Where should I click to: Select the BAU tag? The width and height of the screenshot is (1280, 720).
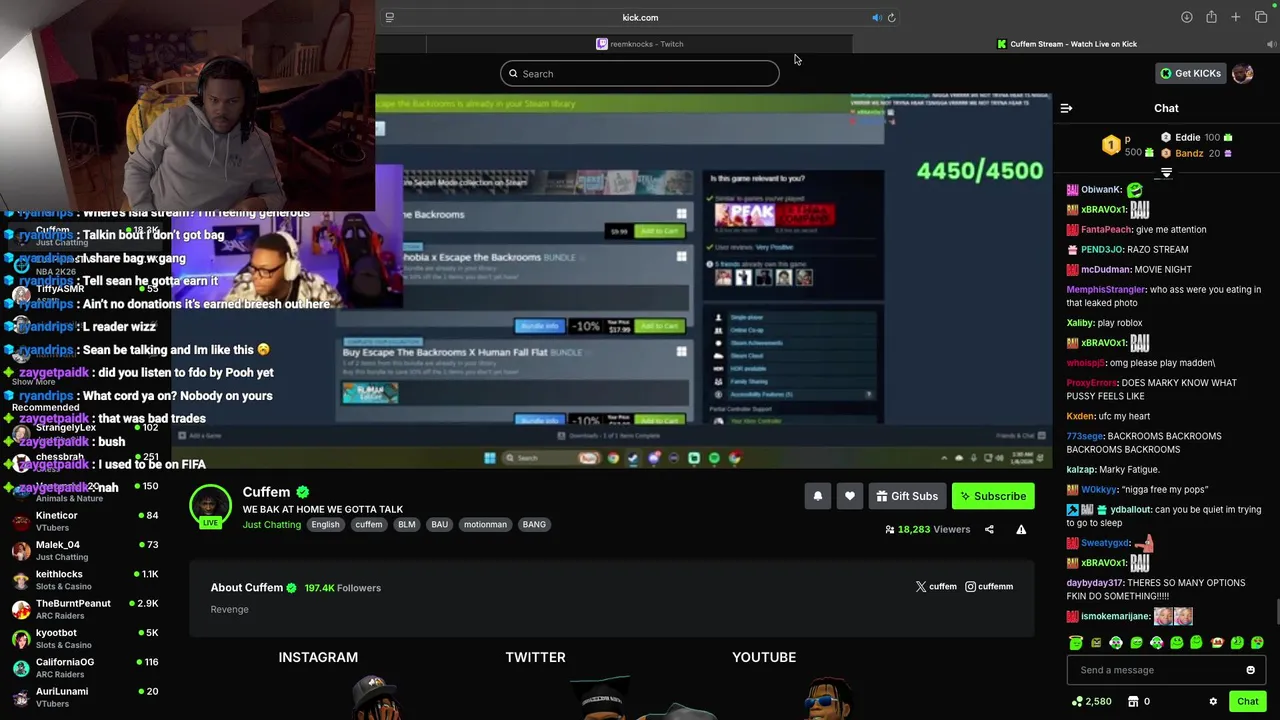(439, 525)
